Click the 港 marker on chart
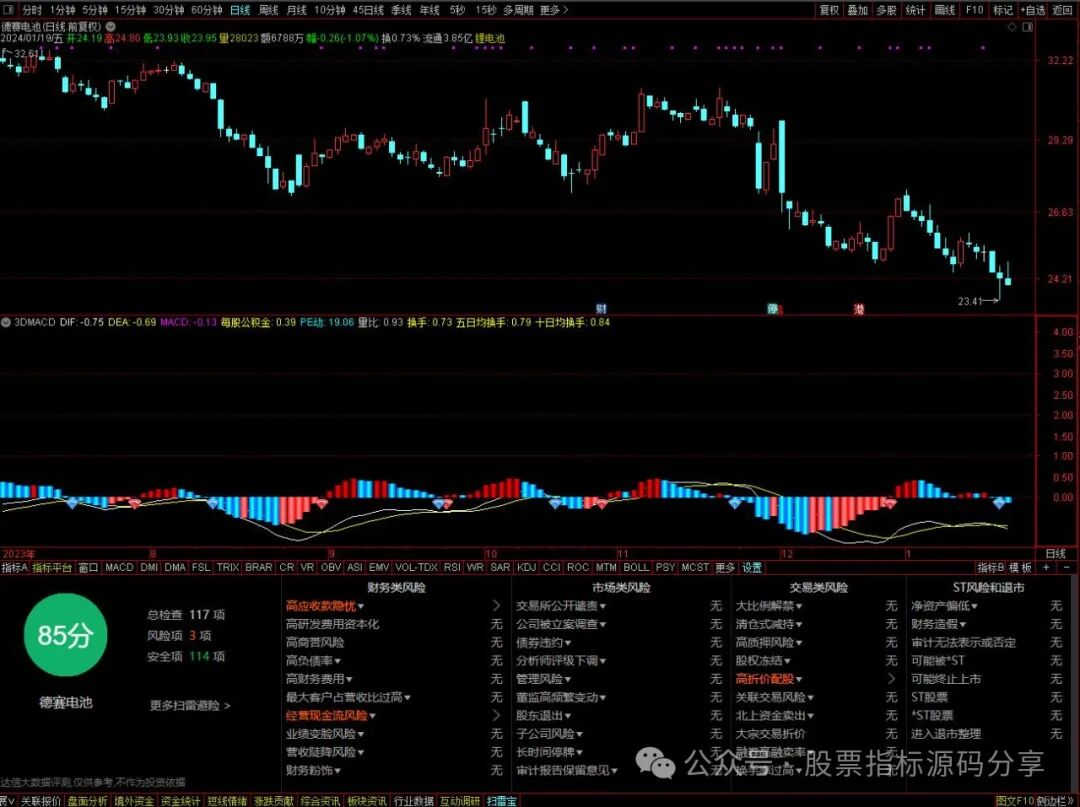Screen dimensions: 1080x807 (x=858, y=309)
